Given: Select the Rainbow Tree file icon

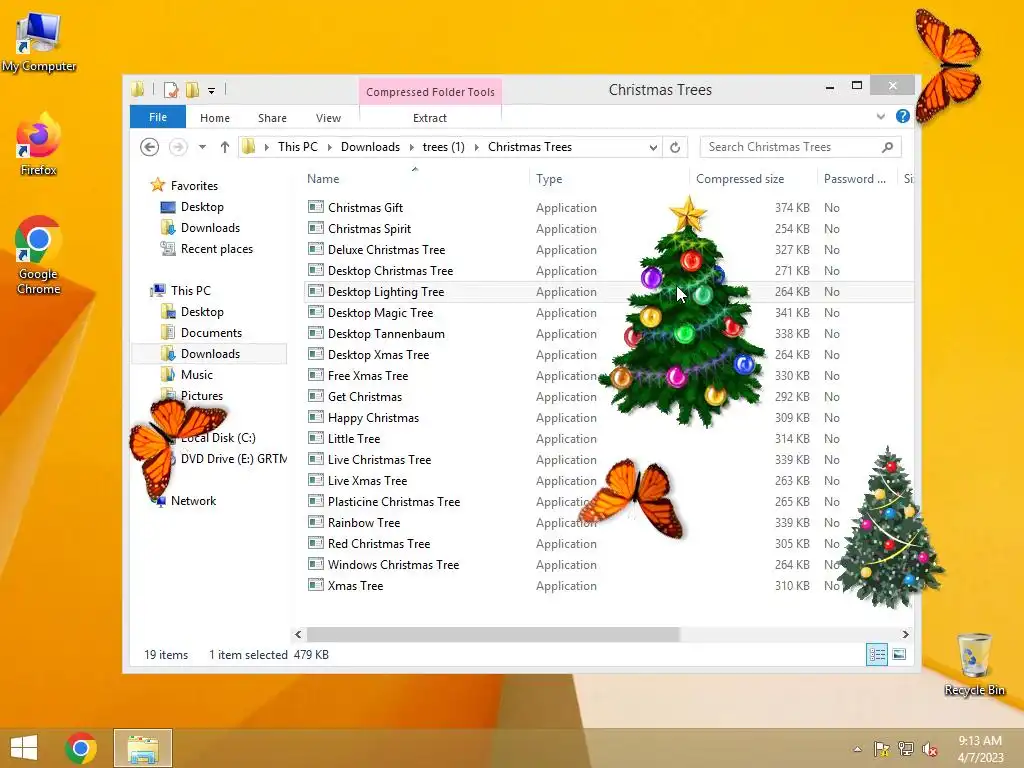Looking at the screenshot, I should pos(316,522).
